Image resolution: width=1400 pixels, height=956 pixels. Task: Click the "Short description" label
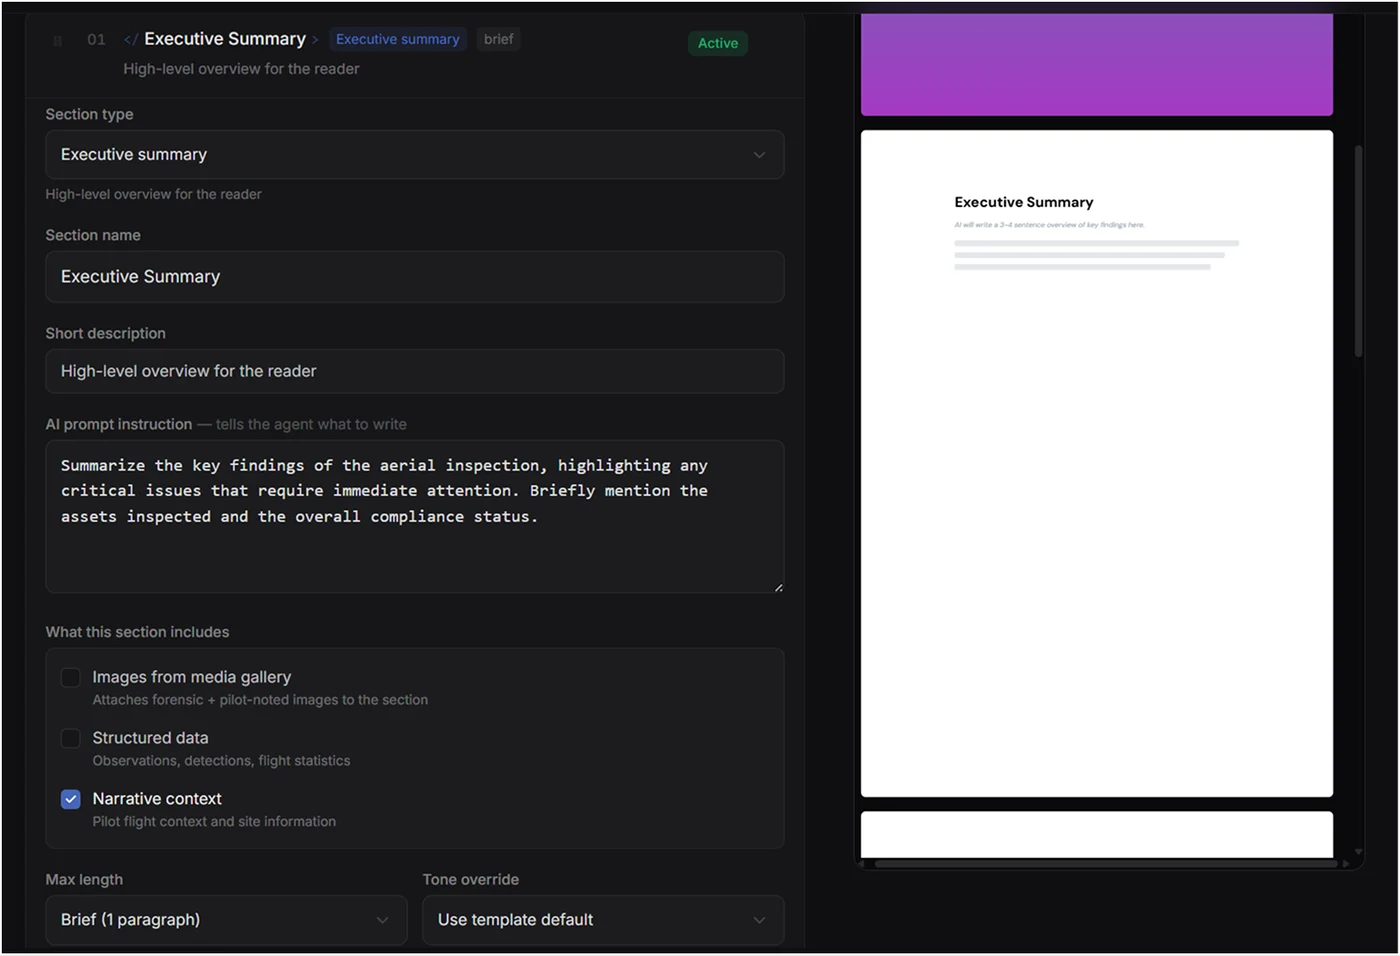pos(105,333)
